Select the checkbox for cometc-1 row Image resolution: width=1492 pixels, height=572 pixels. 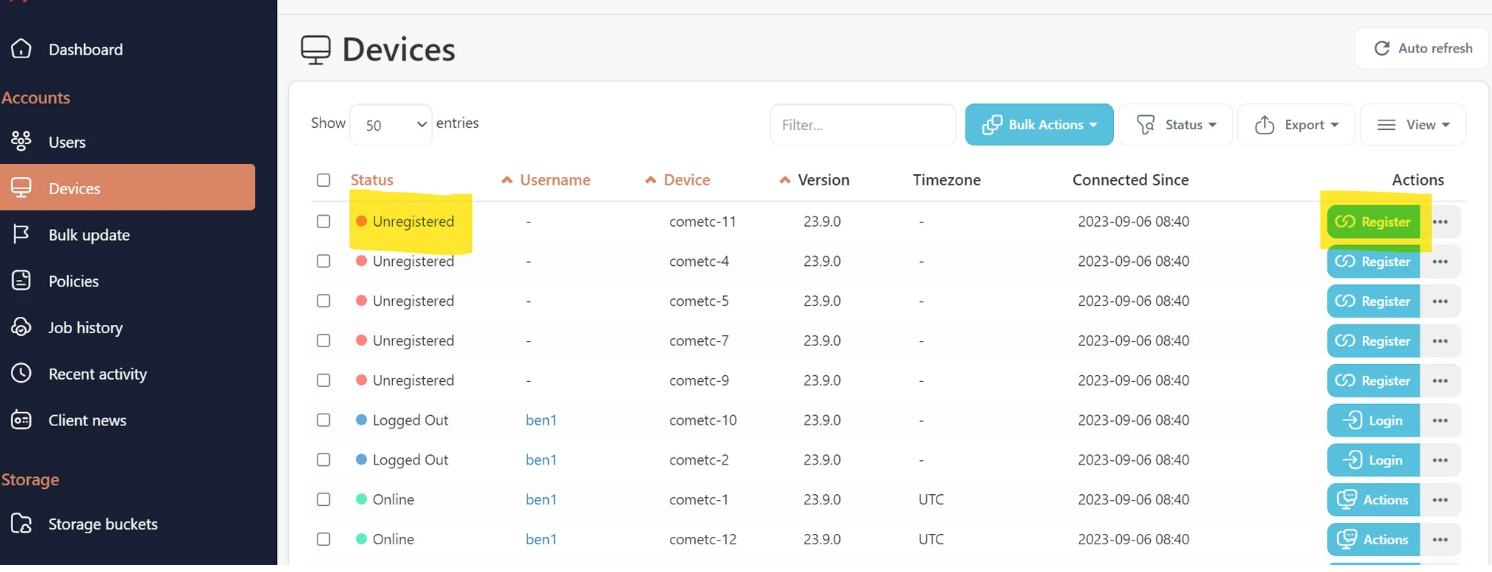[x=323, y=499]
